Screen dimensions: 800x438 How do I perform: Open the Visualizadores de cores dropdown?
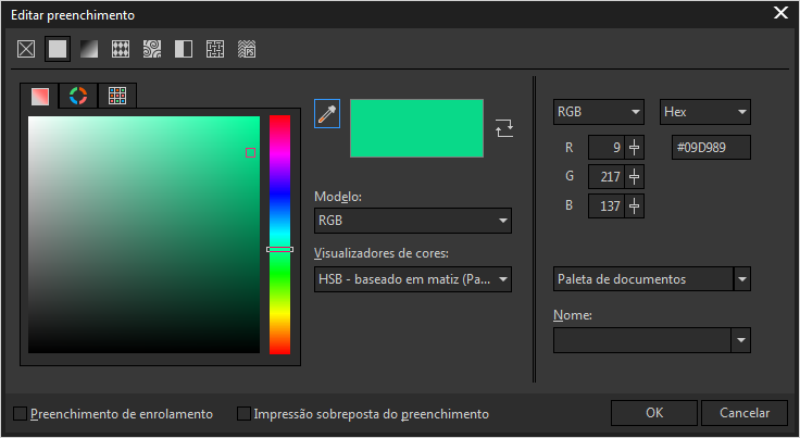[413, 279]
